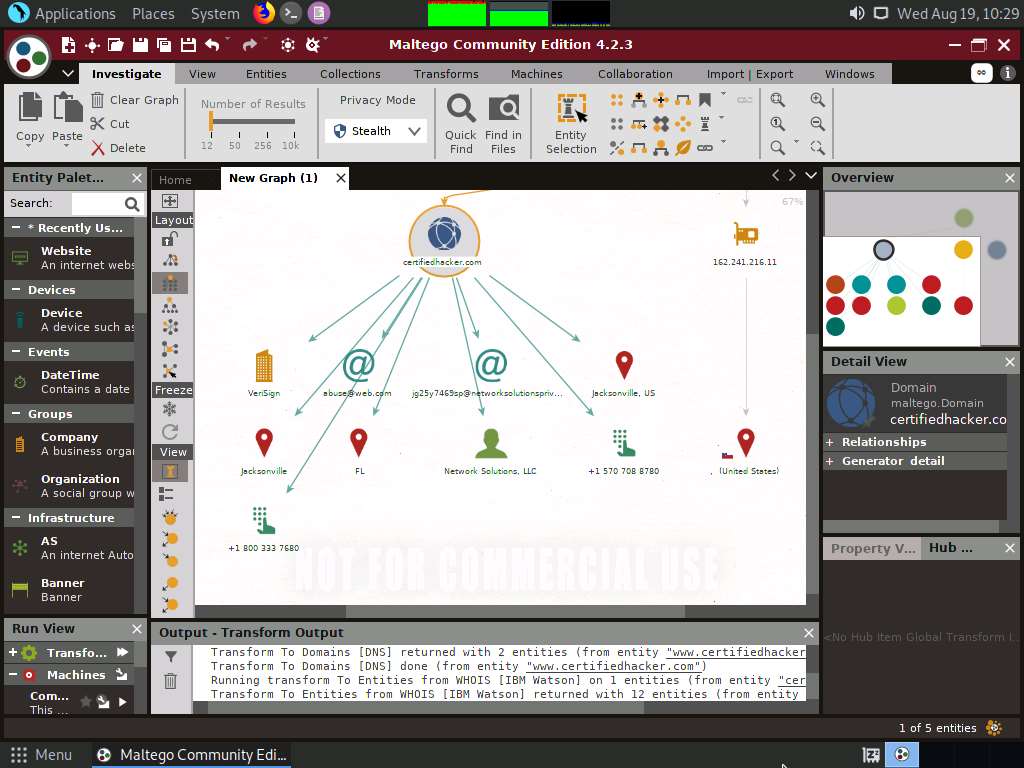This screenshot has width=1024, height=768.
Task: Click the open folder icon in title bar
Action: (116, 44)
